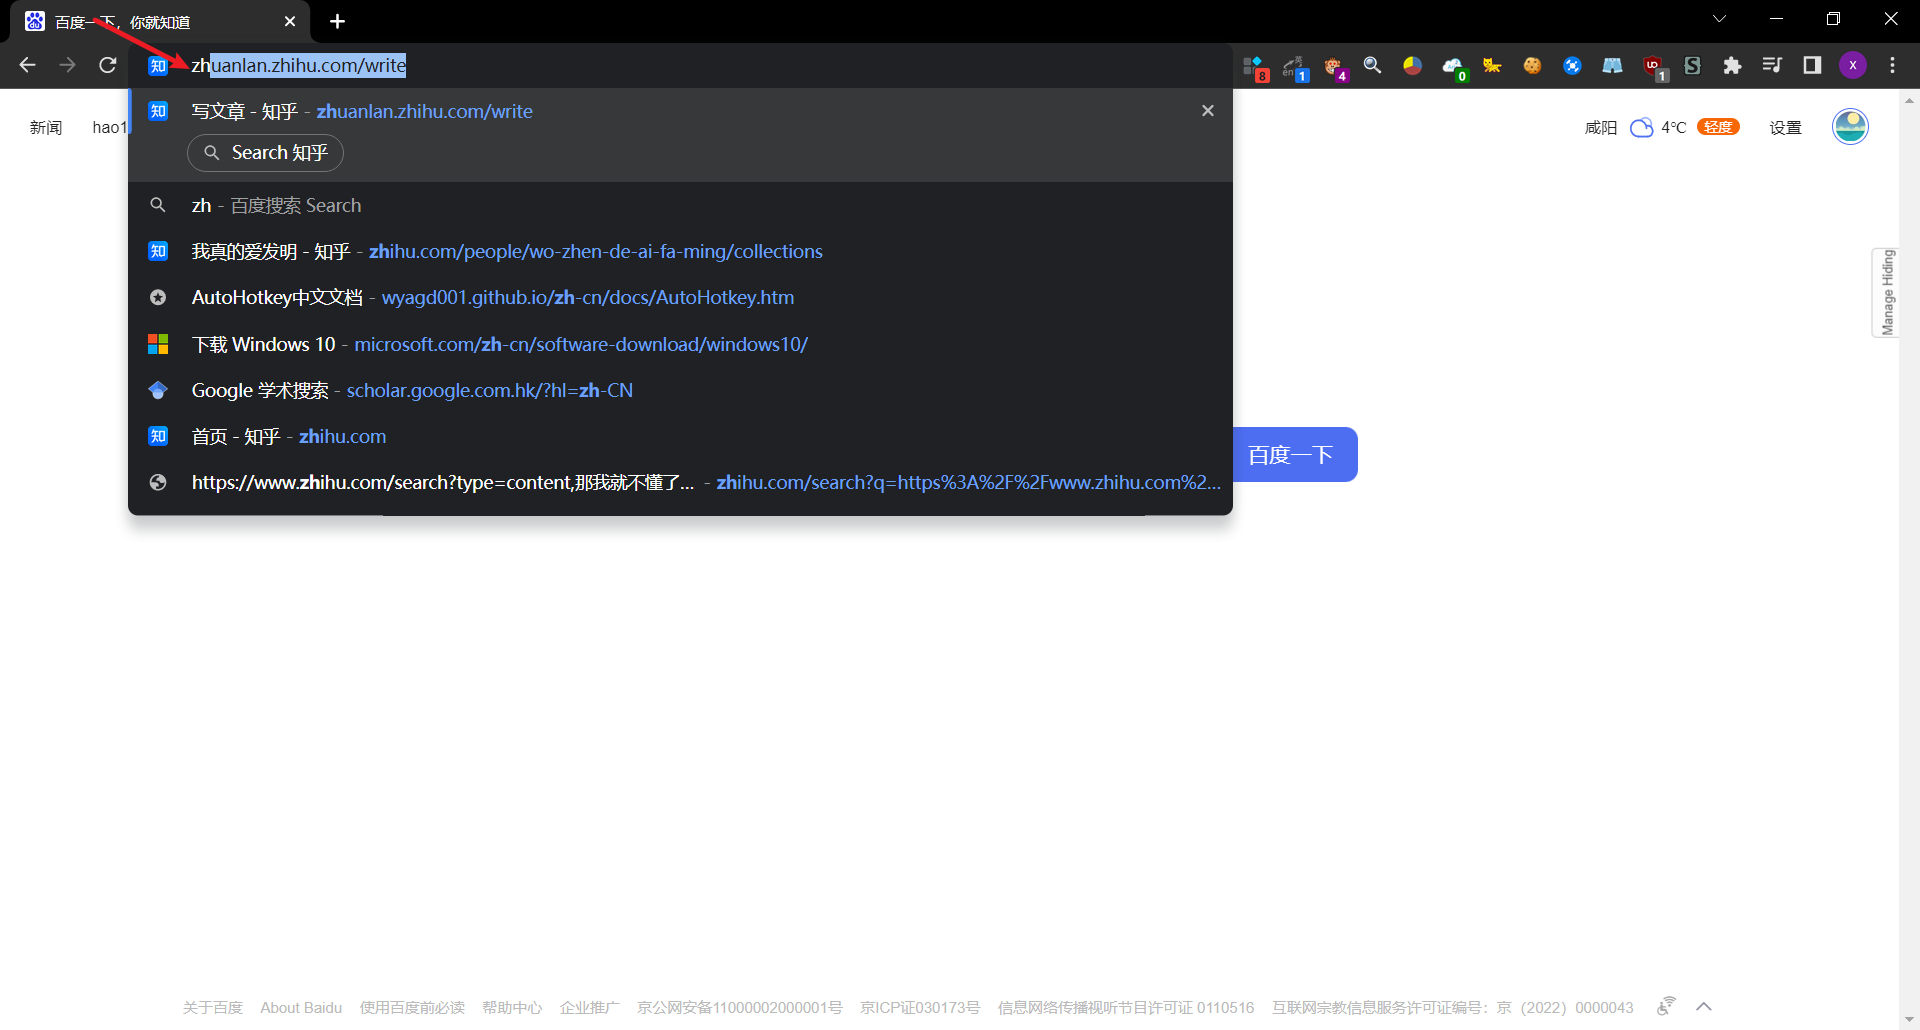This screenshot has width=1920, height=1030.
Task: Click the footer feedback icon beside chevron
Action: [x=1665, y=1006]
